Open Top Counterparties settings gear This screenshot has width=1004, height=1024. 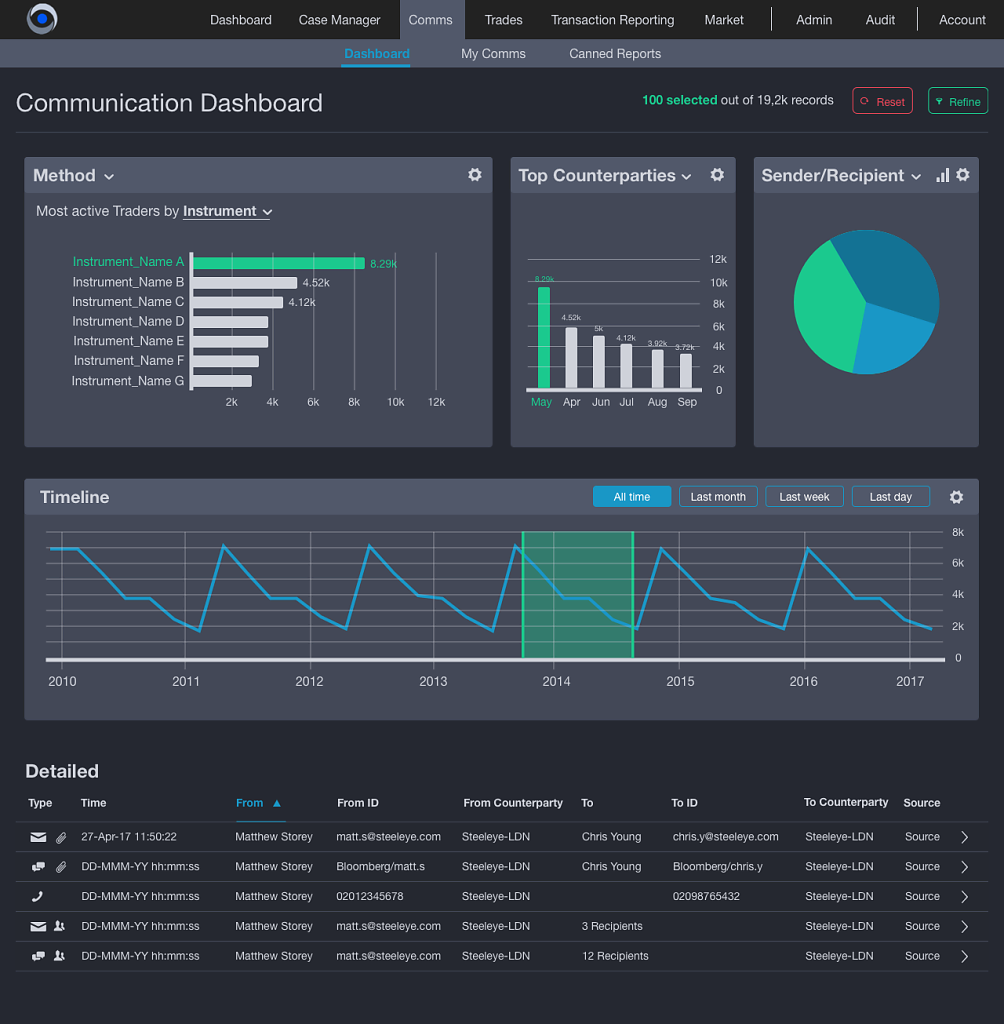(x=717, y=174)
